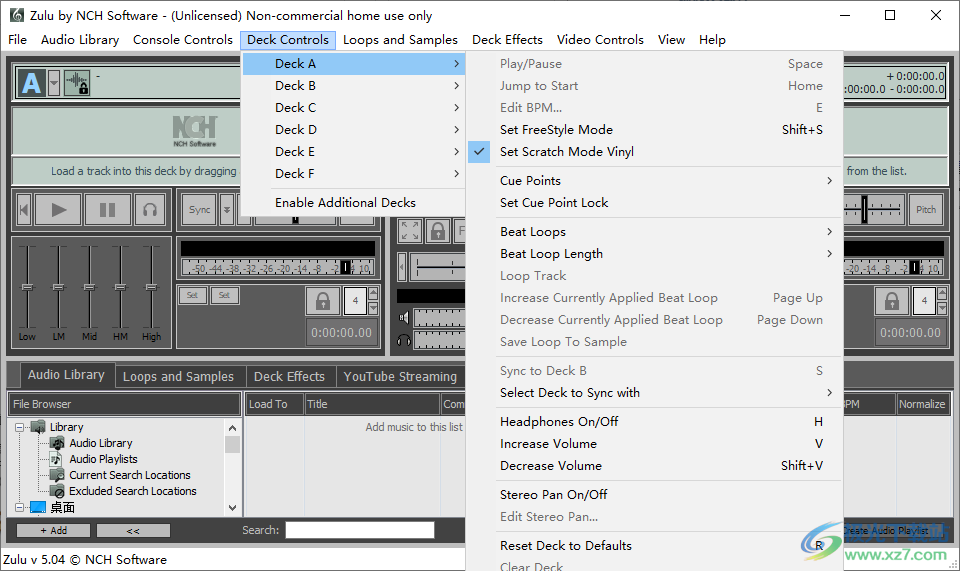Click the Search input field

click(360, 530)
